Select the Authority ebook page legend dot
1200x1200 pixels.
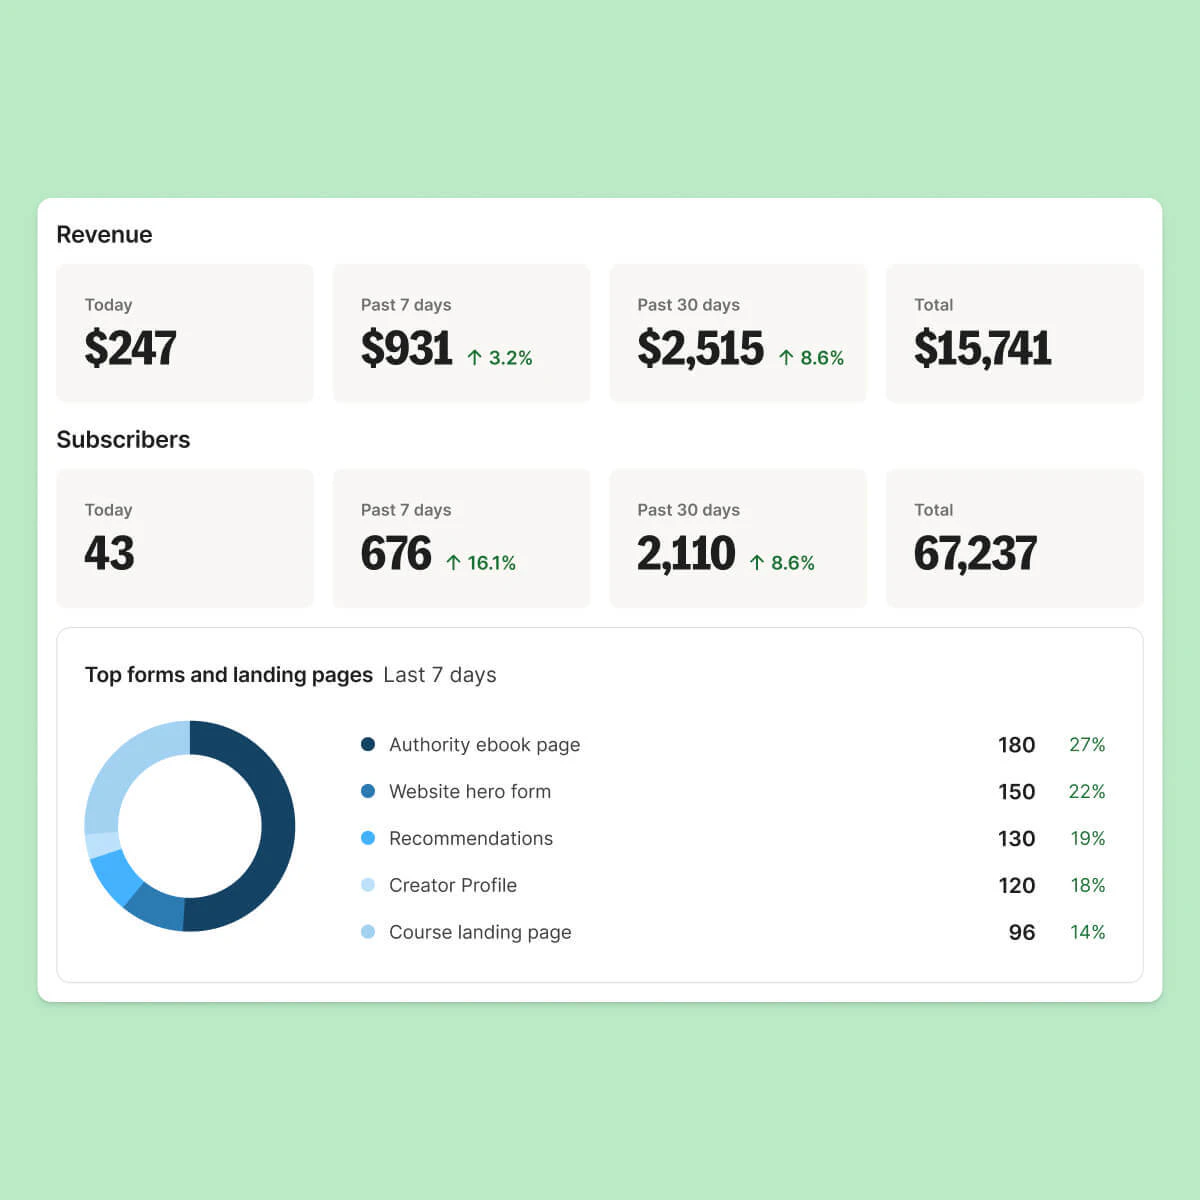(x=368, y=744)
